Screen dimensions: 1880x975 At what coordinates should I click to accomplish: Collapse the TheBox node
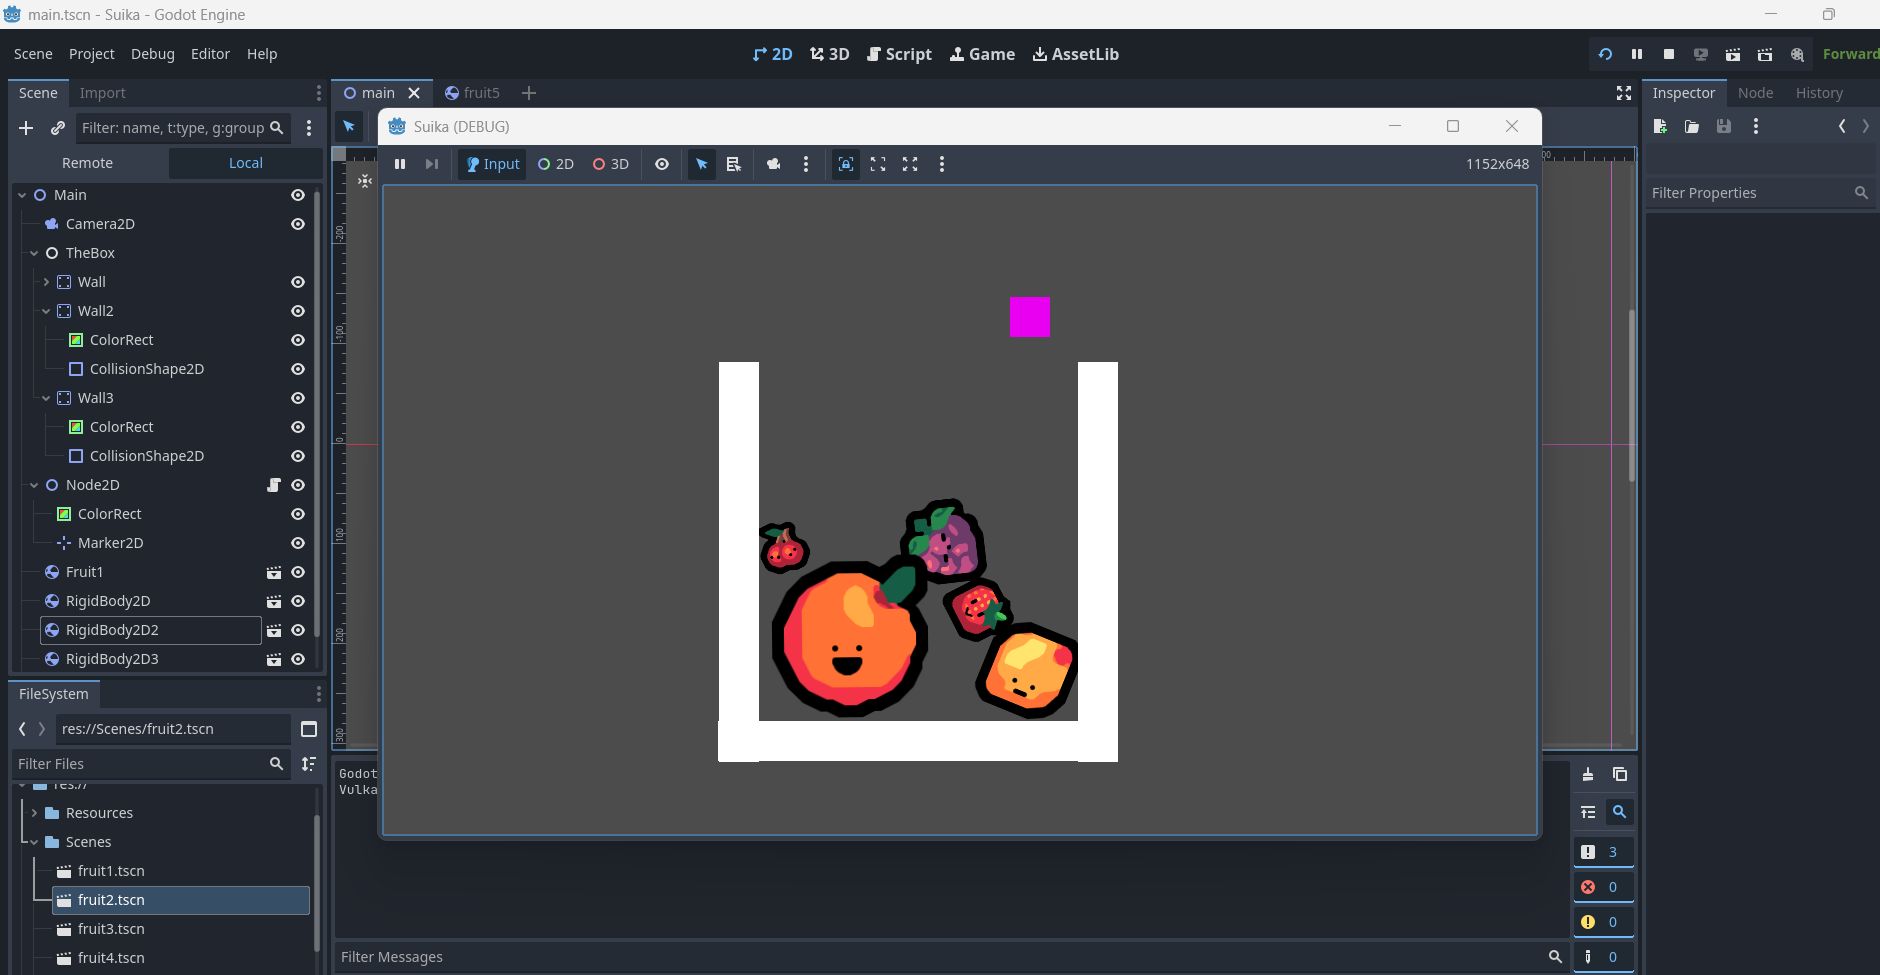click(34, 253)
